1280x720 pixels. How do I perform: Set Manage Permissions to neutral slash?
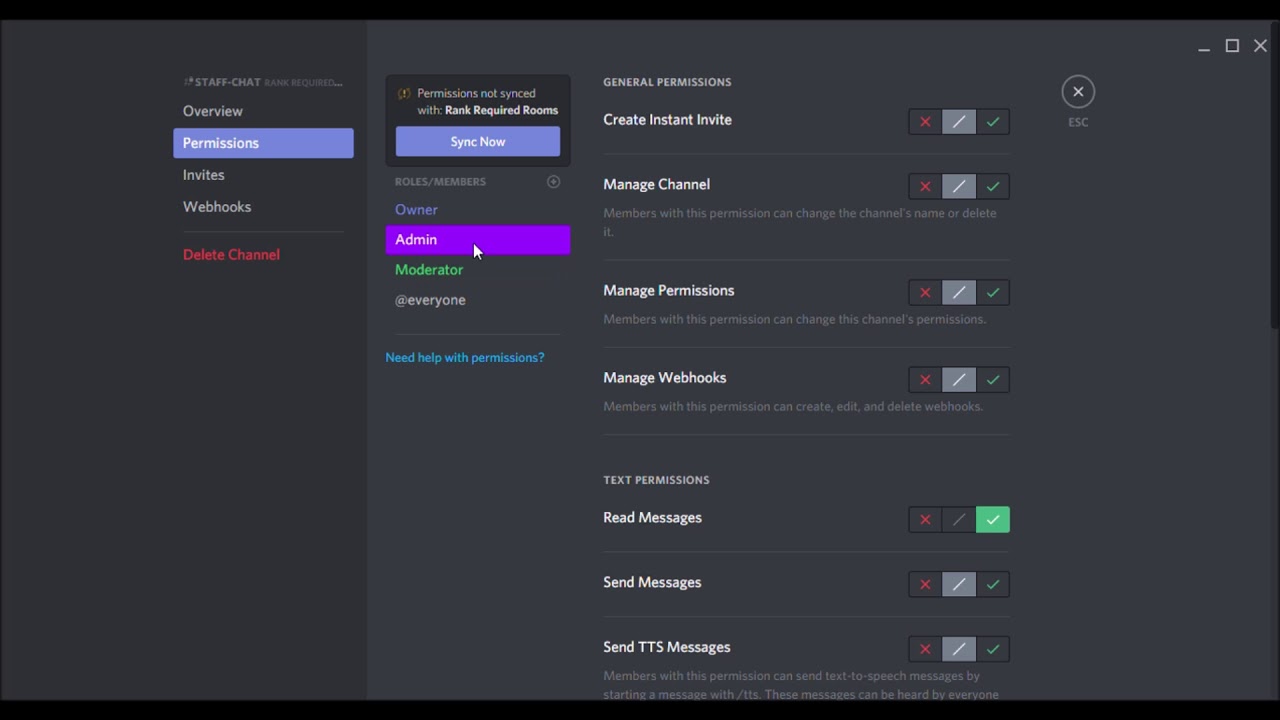click(x=959, y=293)
